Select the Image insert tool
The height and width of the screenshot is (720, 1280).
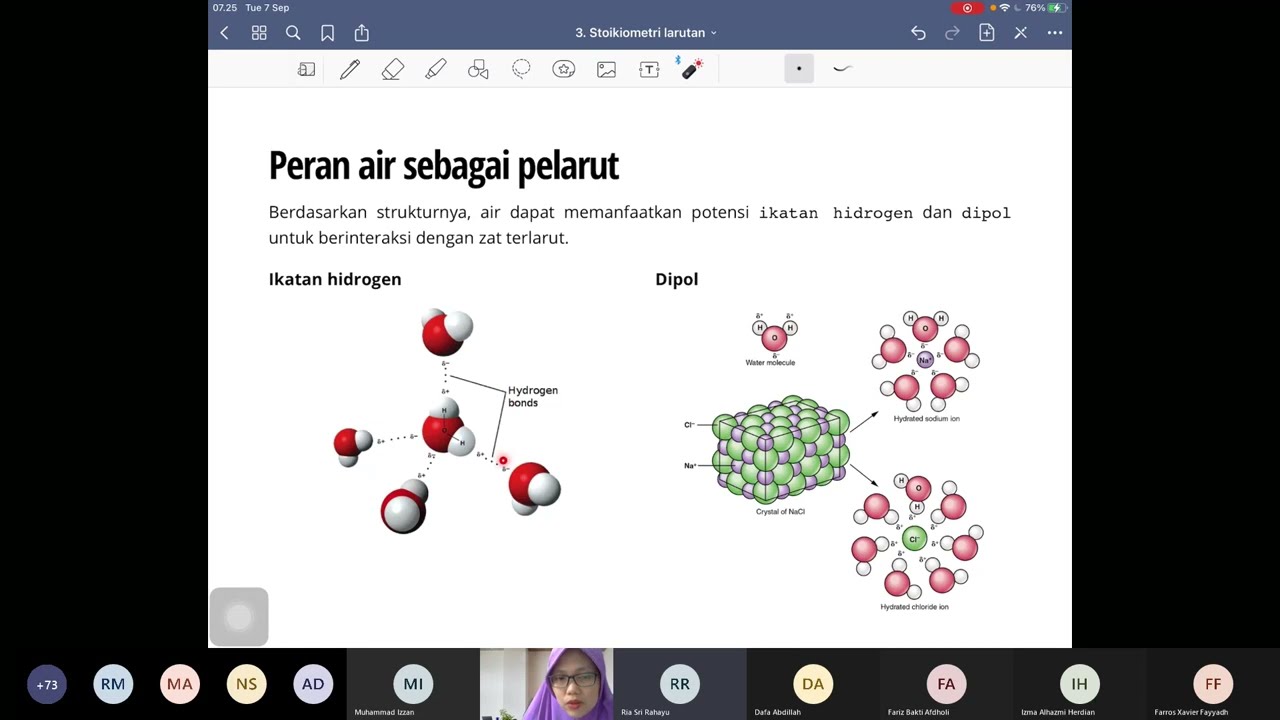607,69
